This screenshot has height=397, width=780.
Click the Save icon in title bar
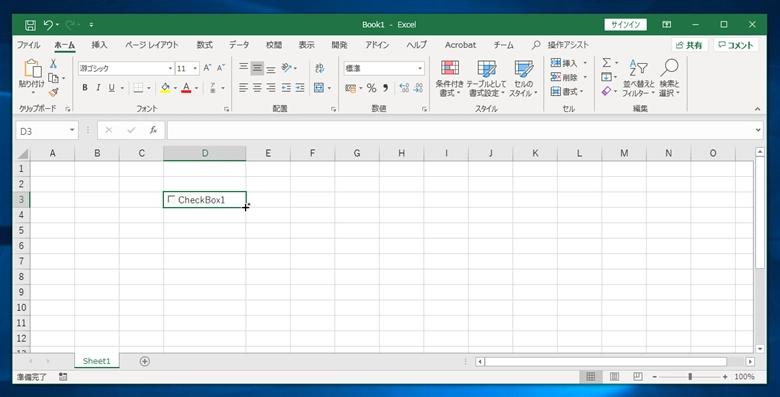(x=30, y=25)
